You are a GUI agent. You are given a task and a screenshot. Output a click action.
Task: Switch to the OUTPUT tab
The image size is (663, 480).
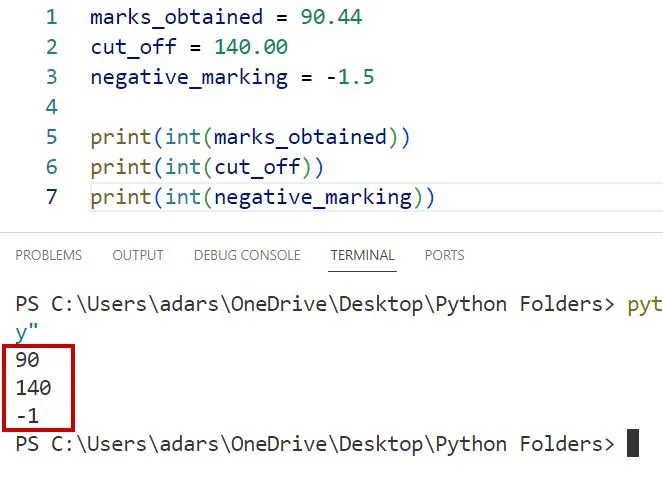(138, 255)
